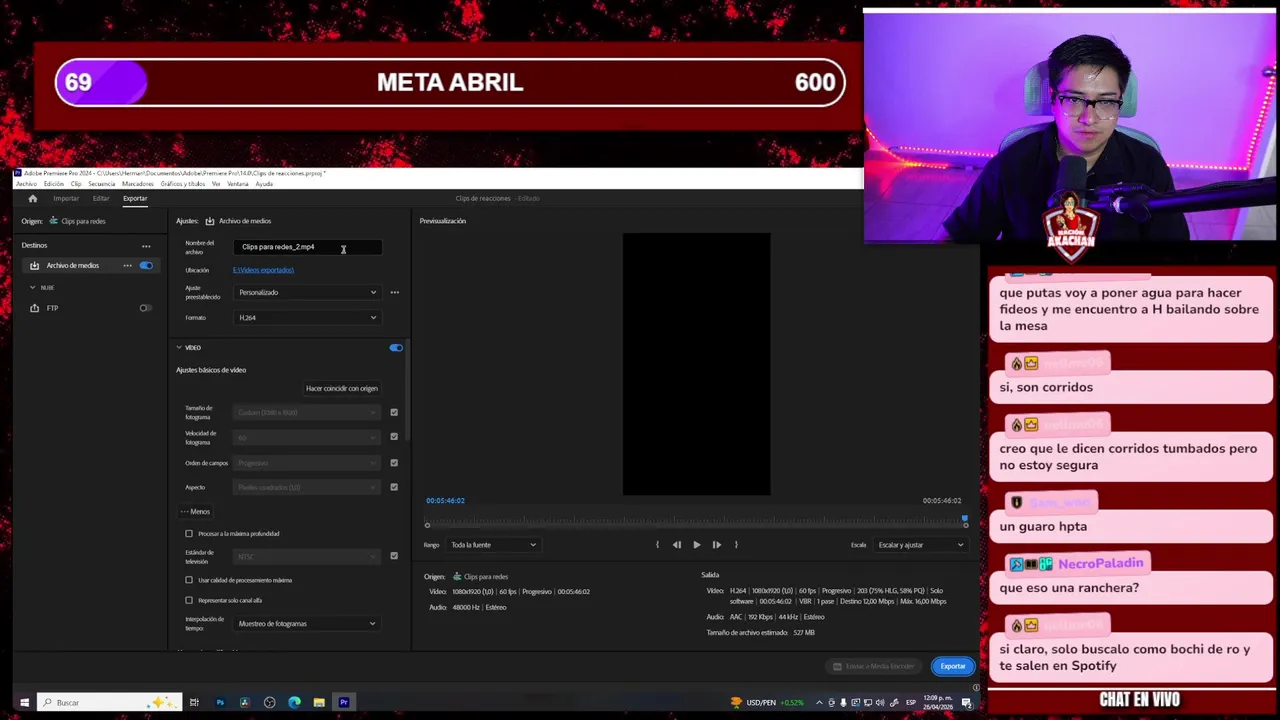Open preset three-dot menu beside Personalizado
The height and width of the screenshot is (720, 1280).
point(394,292)
